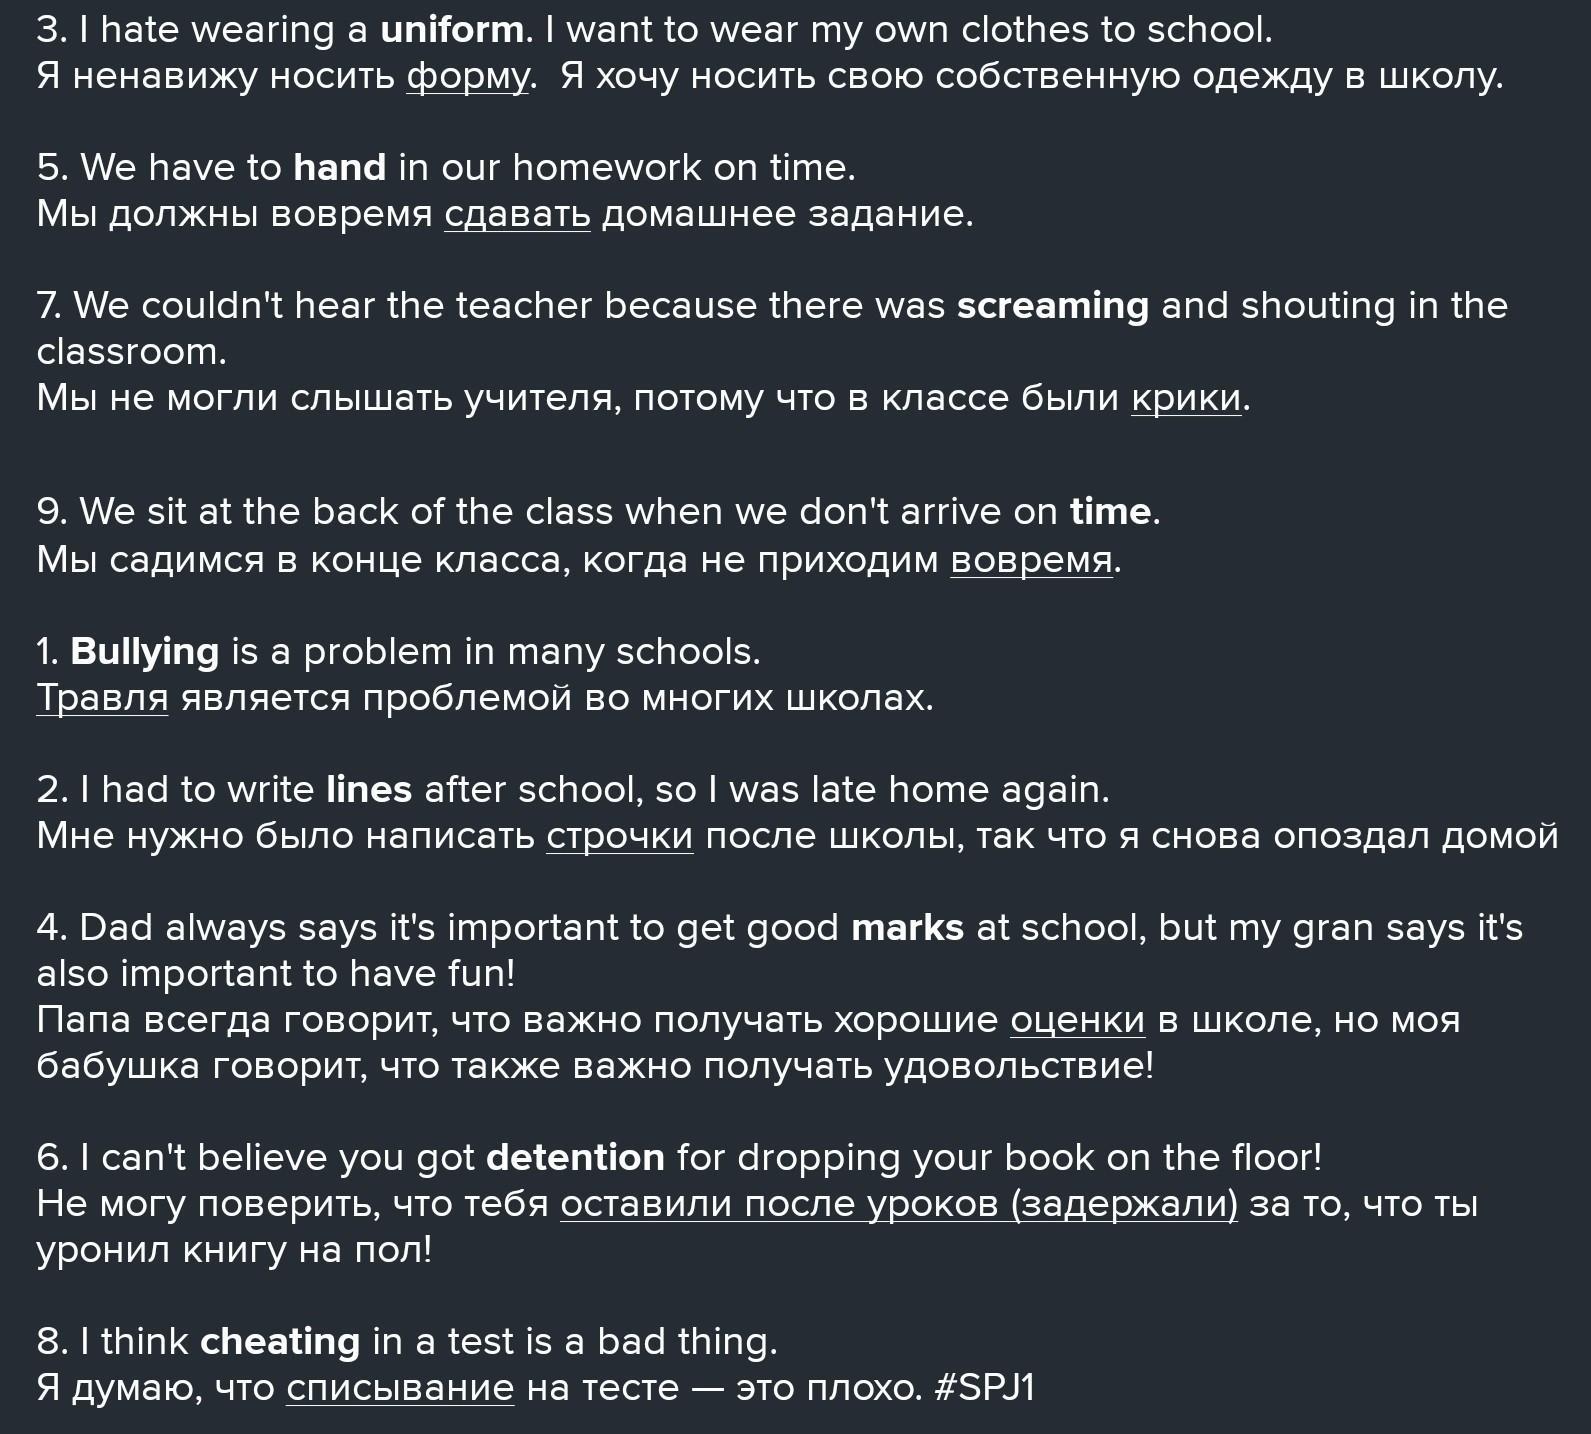Click the underlined word "крики"
1591x1434 pixels.
point(1186,398)
